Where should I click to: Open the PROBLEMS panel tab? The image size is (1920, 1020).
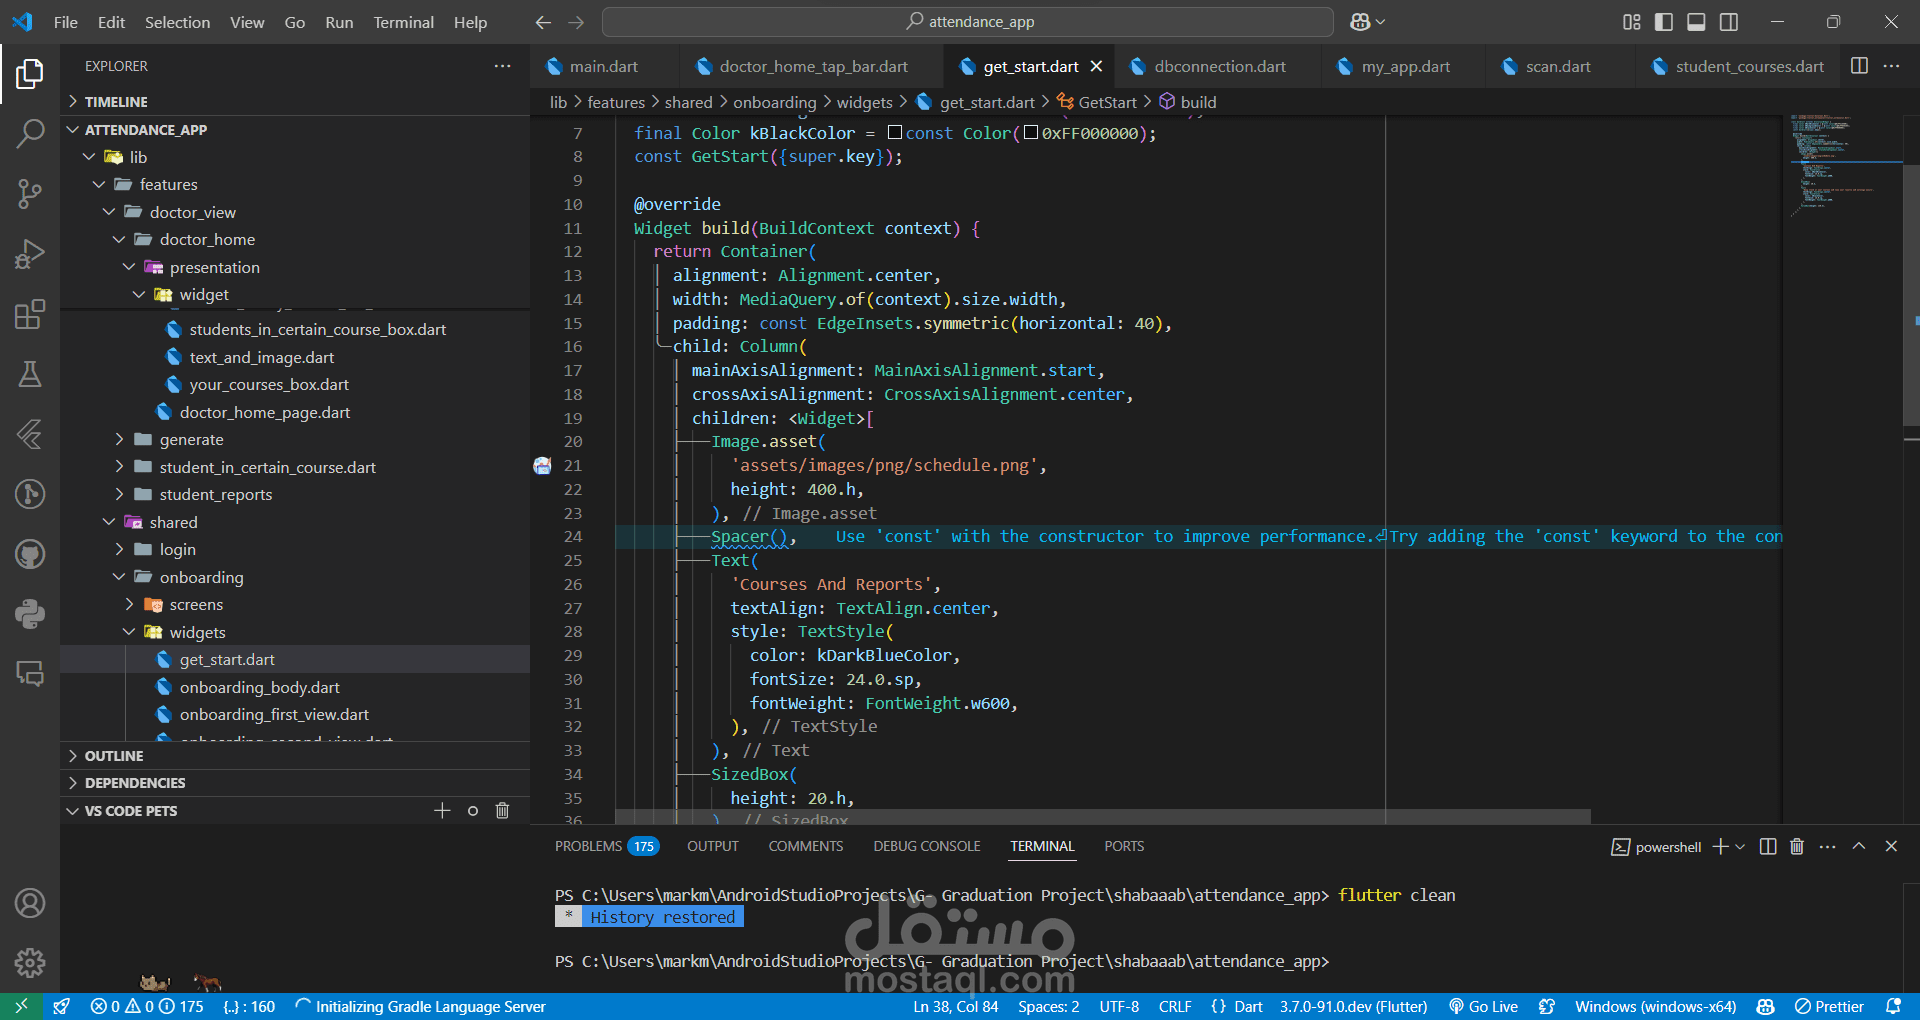pyautogui.click(x=588, y=846)
